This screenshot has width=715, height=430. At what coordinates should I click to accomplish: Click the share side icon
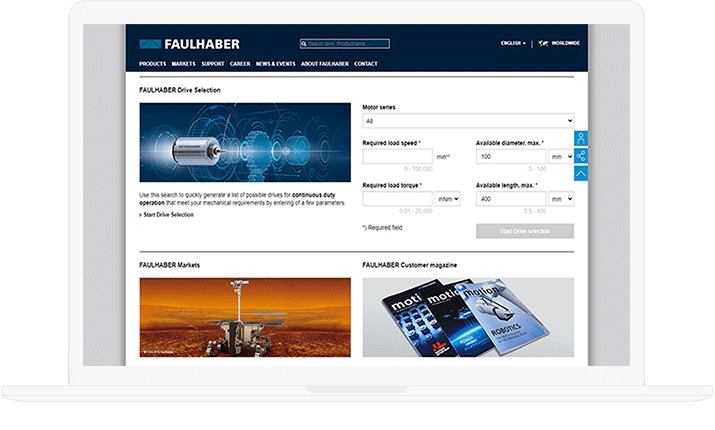(580, 156)
